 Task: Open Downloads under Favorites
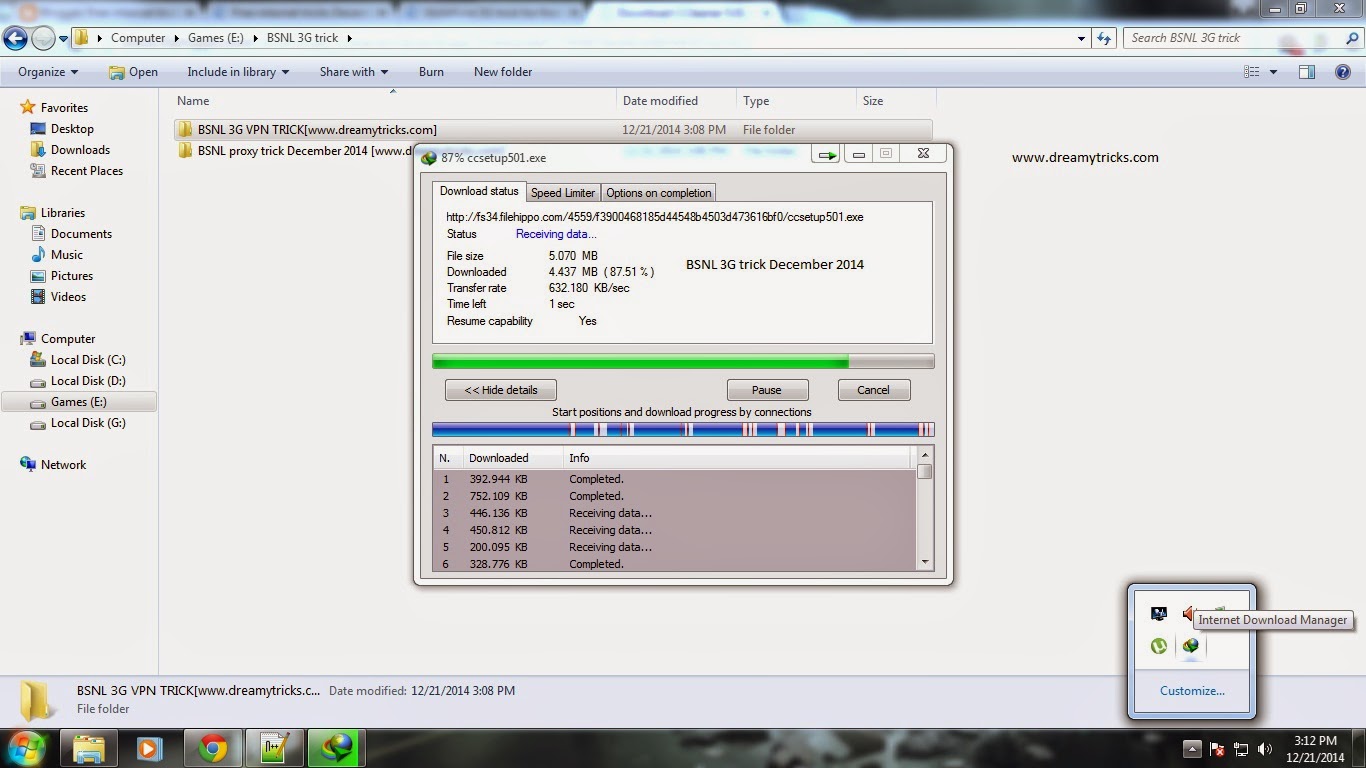[x=80, y=150]
